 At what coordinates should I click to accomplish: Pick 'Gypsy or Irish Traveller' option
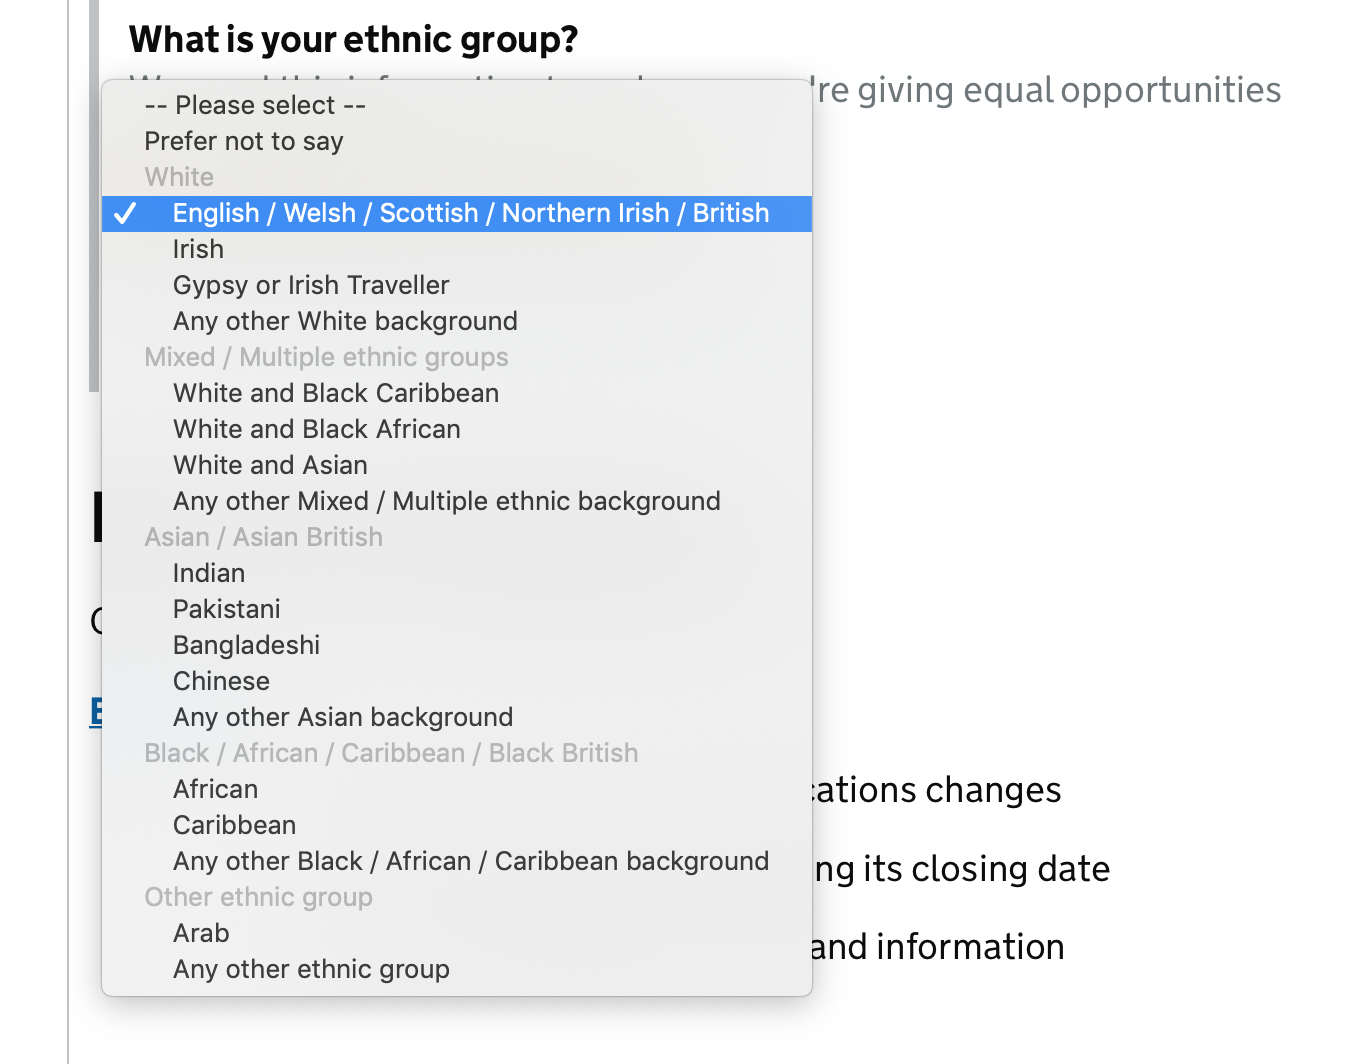coord(310,285)
